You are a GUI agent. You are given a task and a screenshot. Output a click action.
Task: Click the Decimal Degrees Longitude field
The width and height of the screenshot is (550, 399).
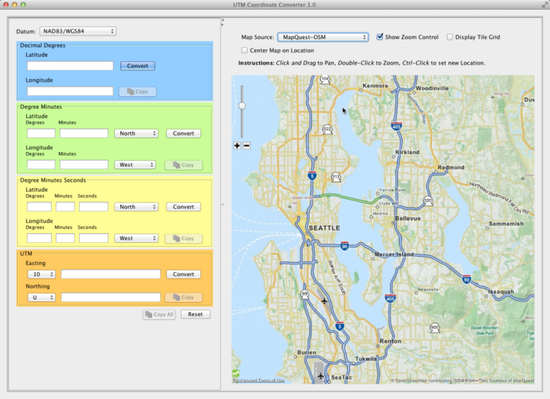point(70,92)
